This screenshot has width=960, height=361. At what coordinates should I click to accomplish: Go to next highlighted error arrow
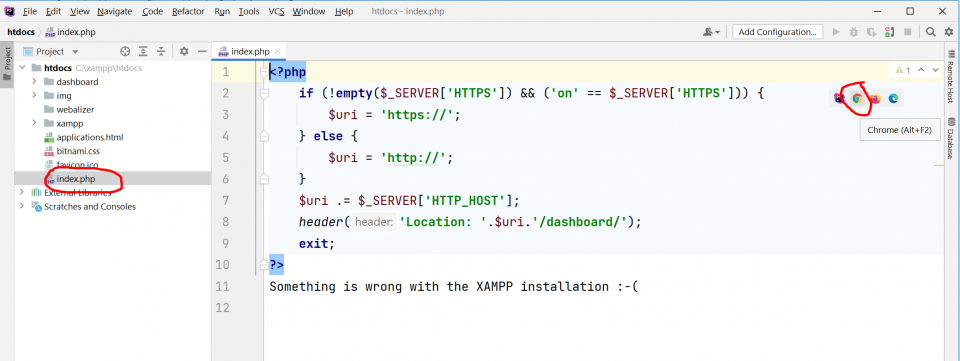(936, 70)
